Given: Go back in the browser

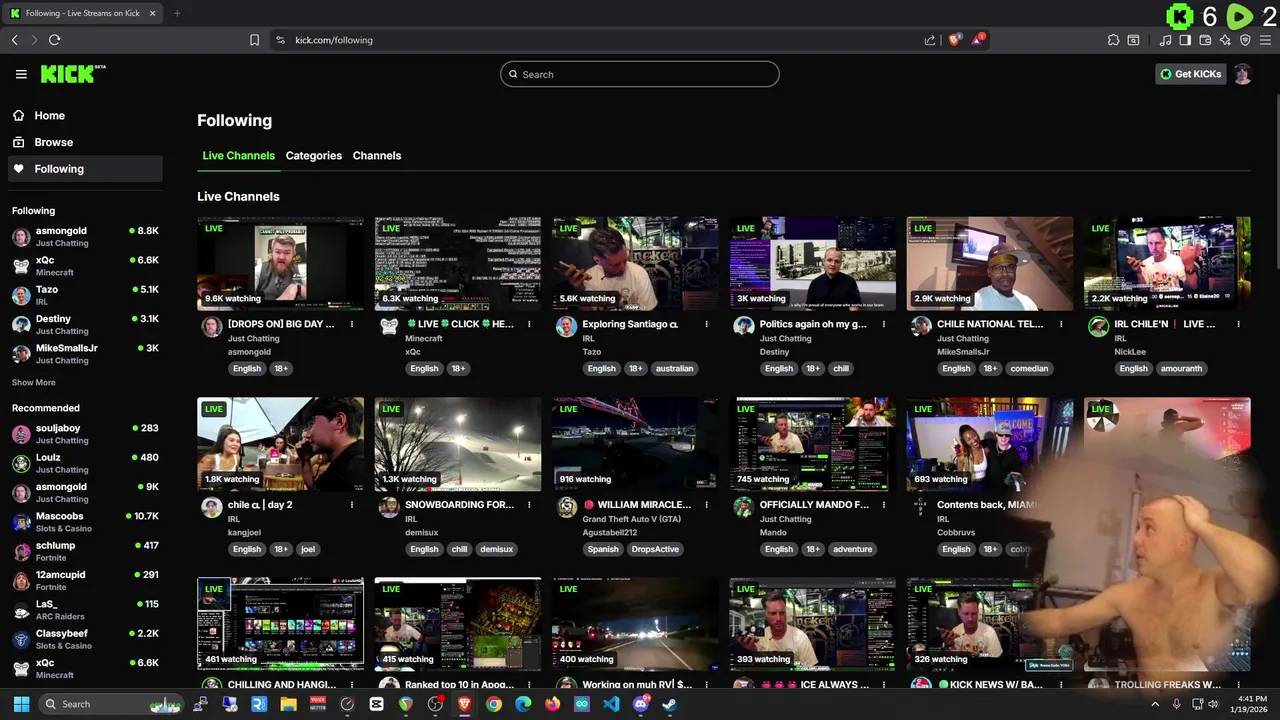Looking at the screenshot, I should click(x=14, y=40).
